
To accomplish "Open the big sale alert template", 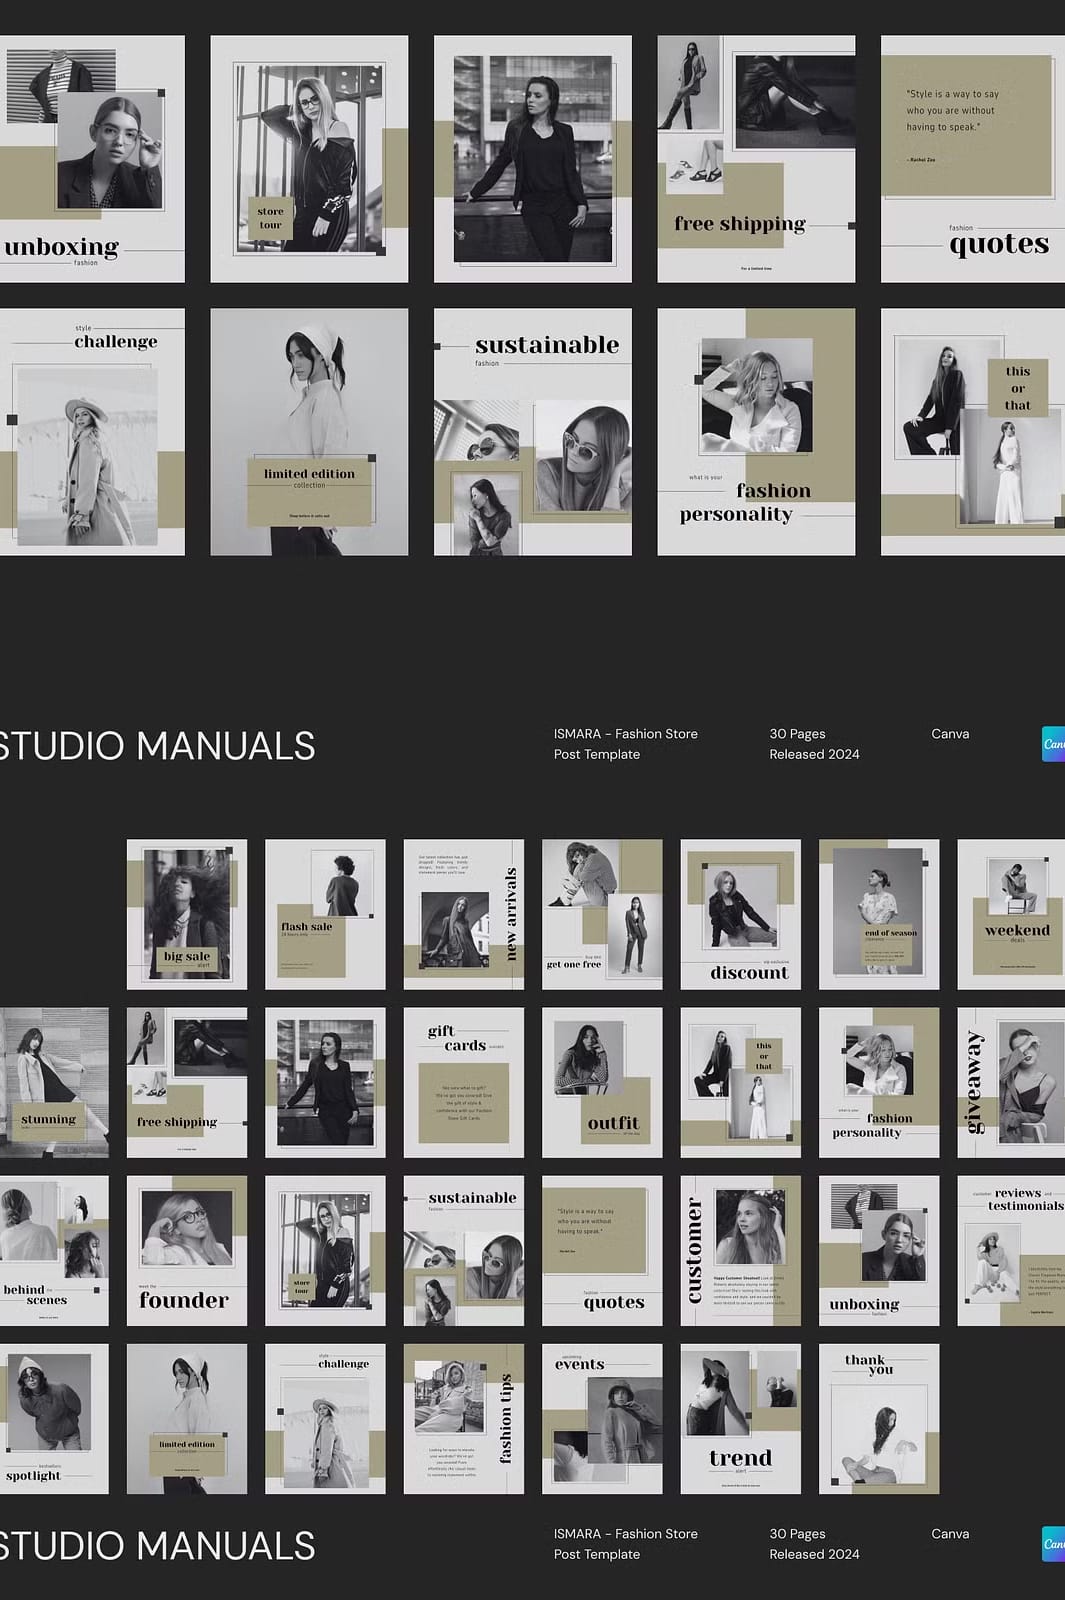I will coord(187,914).
